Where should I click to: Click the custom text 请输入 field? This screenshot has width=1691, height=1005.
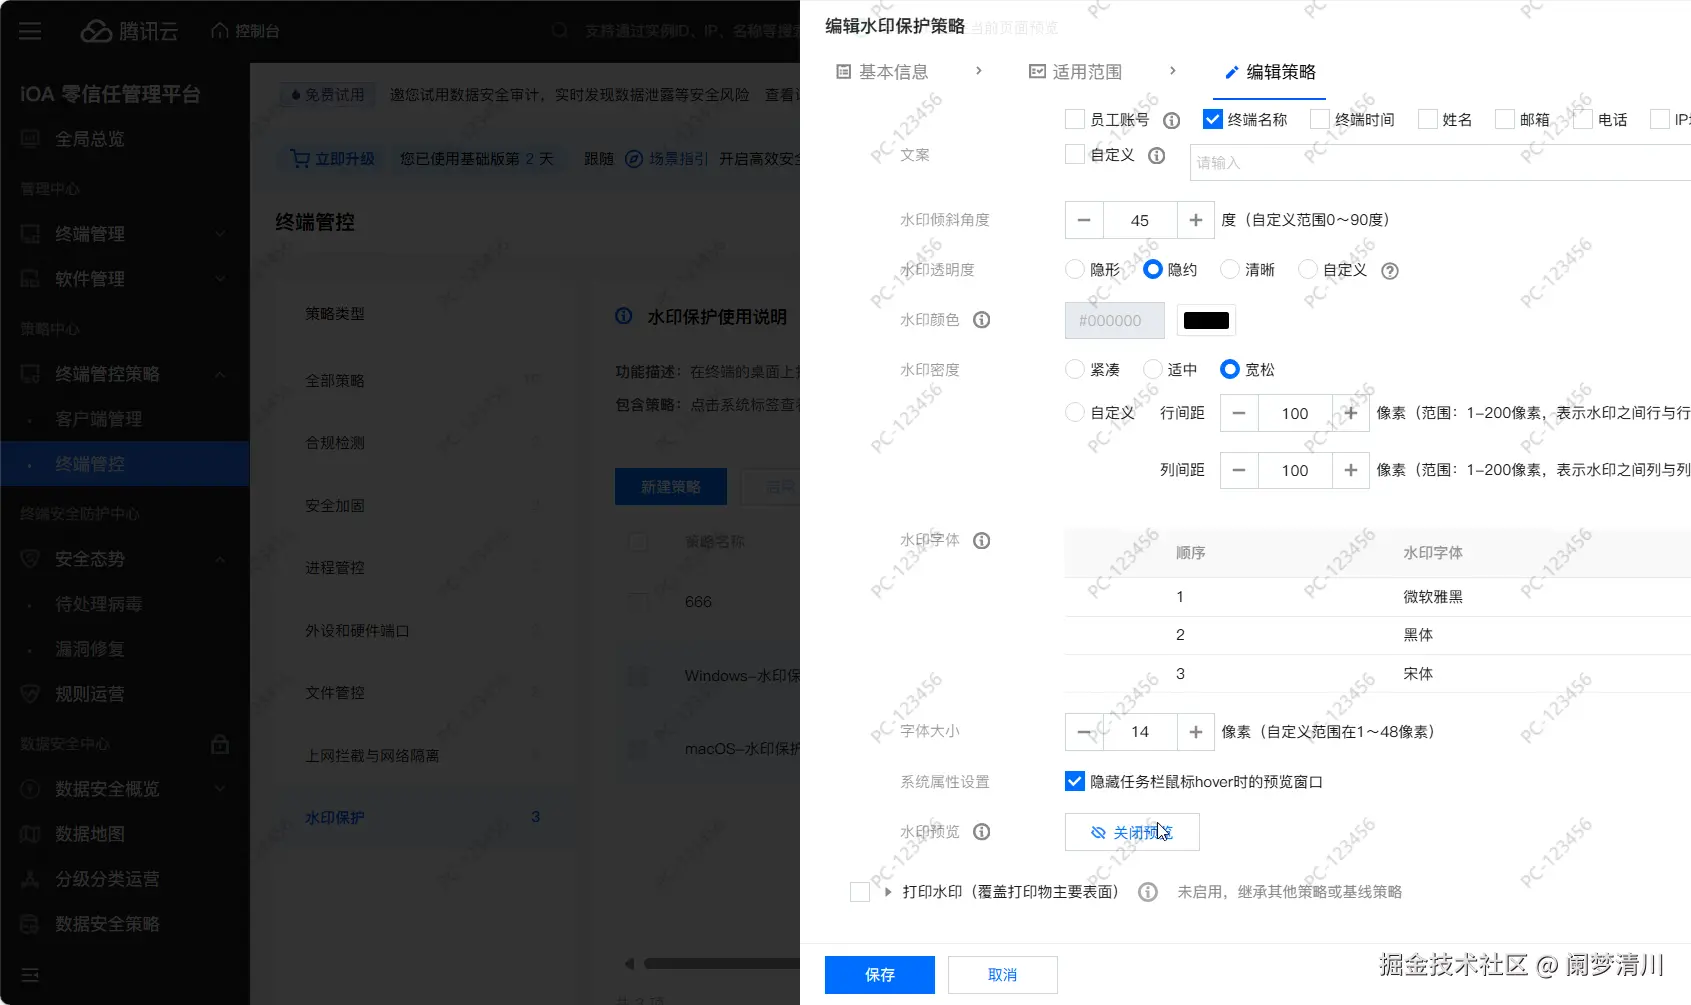[1440, 162]
